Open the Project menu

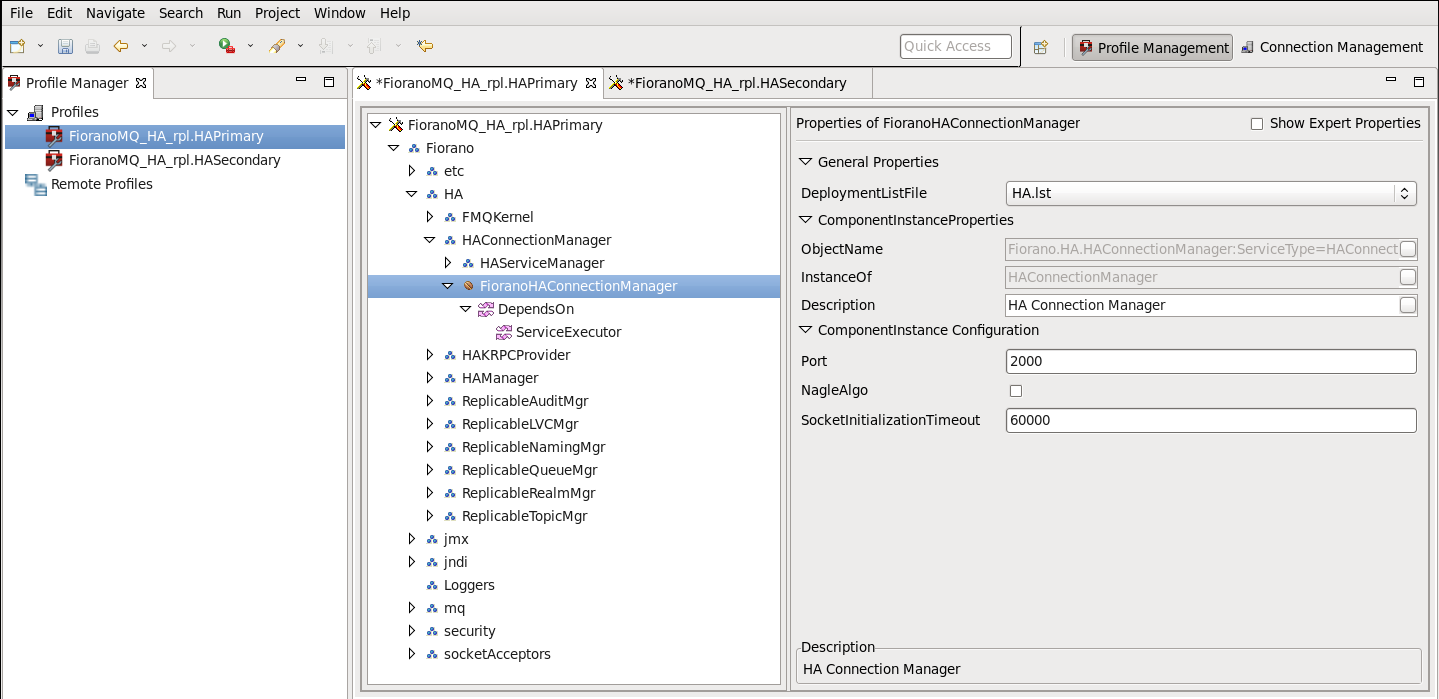[x=277, y=13]
